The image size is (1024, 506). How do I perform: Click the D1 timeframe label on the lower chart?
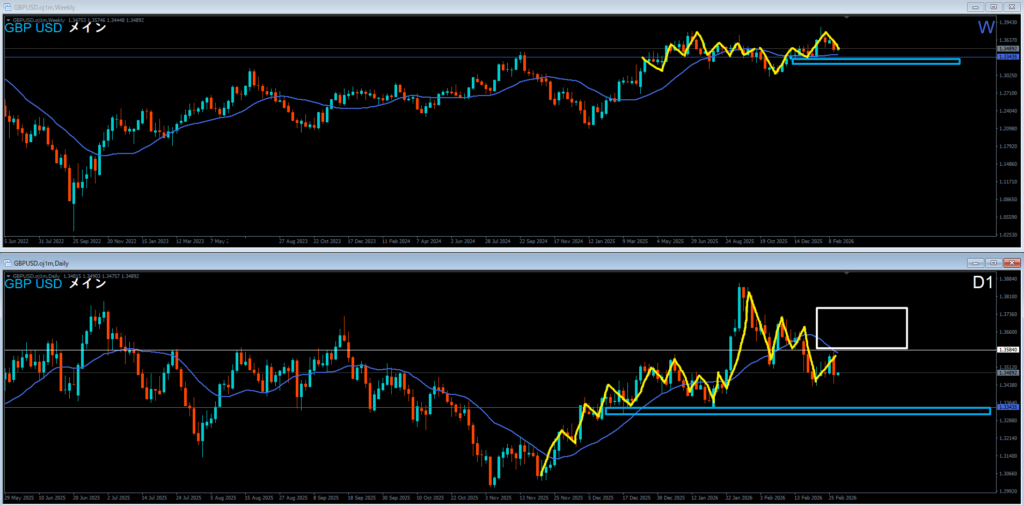coord(983,283)
